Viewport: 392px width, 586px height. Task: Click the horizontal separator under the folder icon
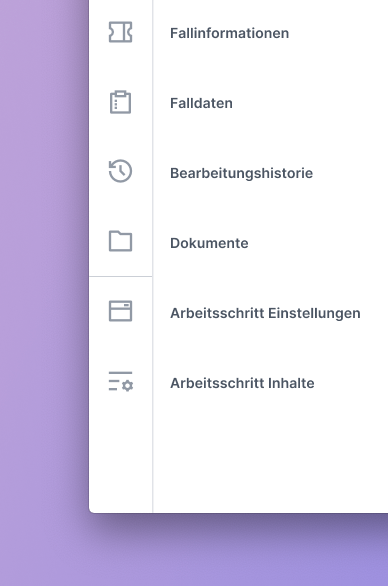120,277
